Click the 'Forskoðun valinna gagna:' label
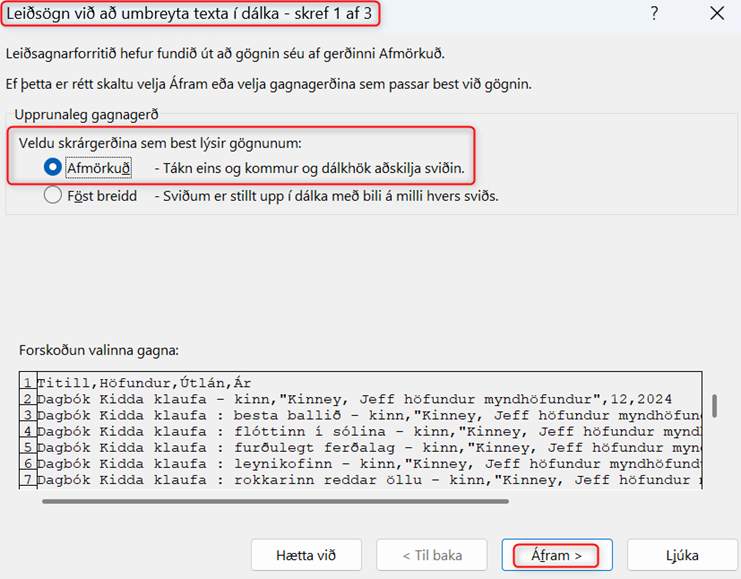 click(99, 350)
